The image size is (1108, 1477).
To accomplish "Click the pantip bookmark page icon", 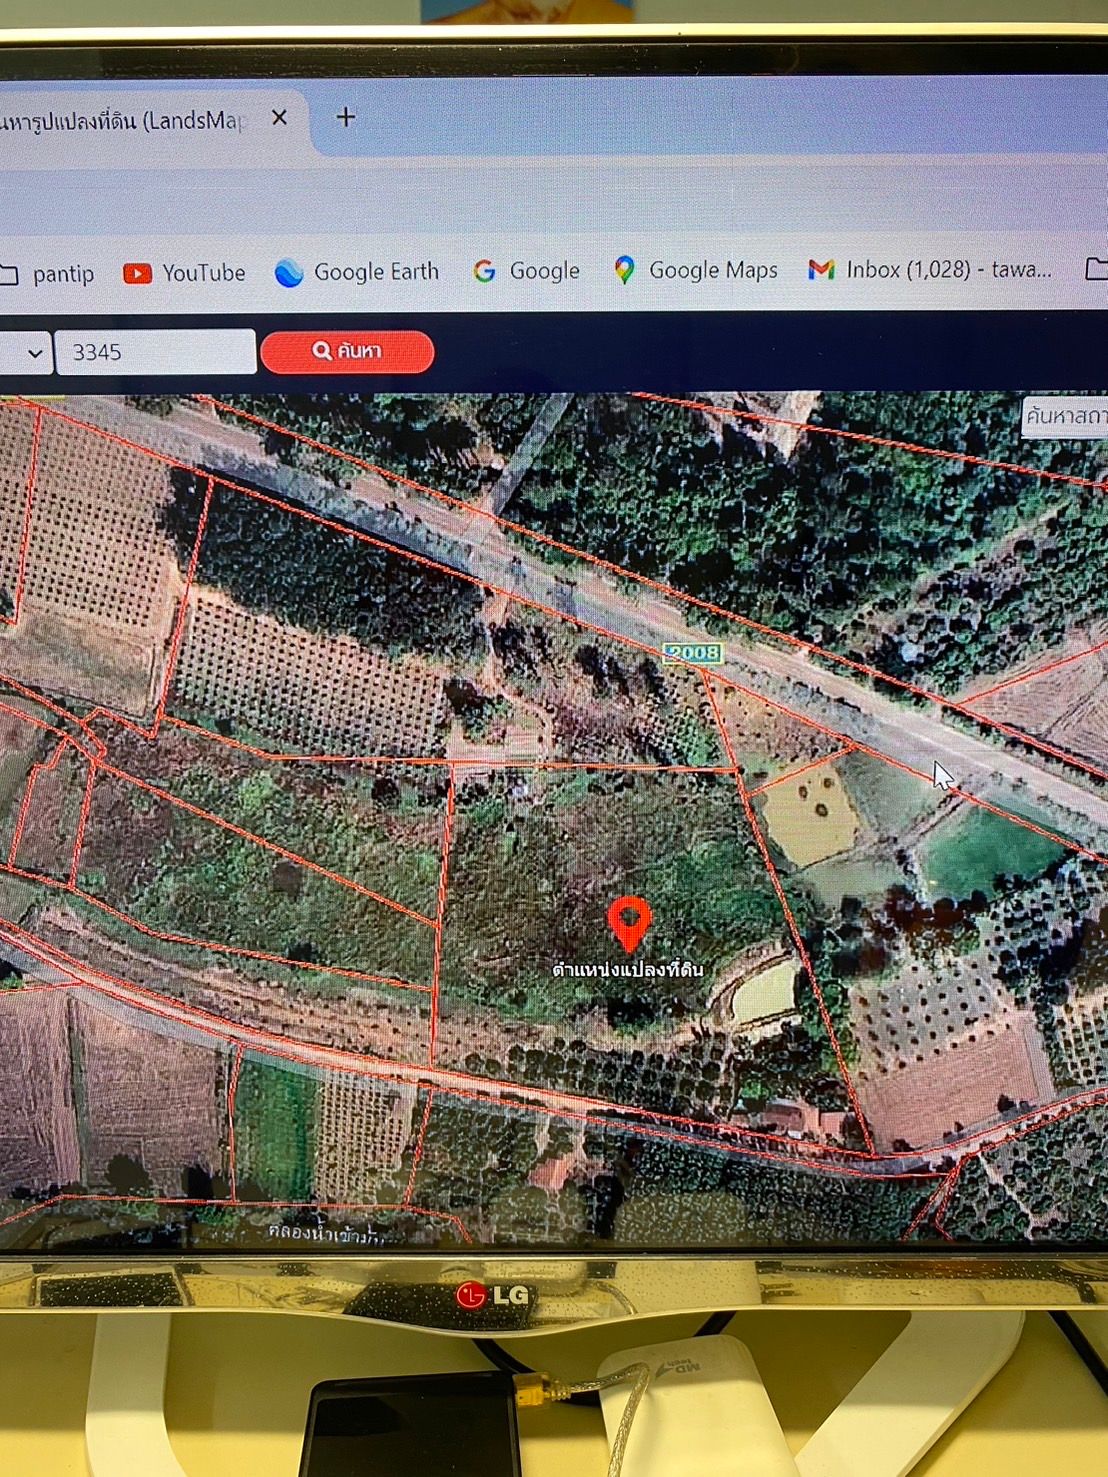I will pyautogui.click(x=8, y=275).
